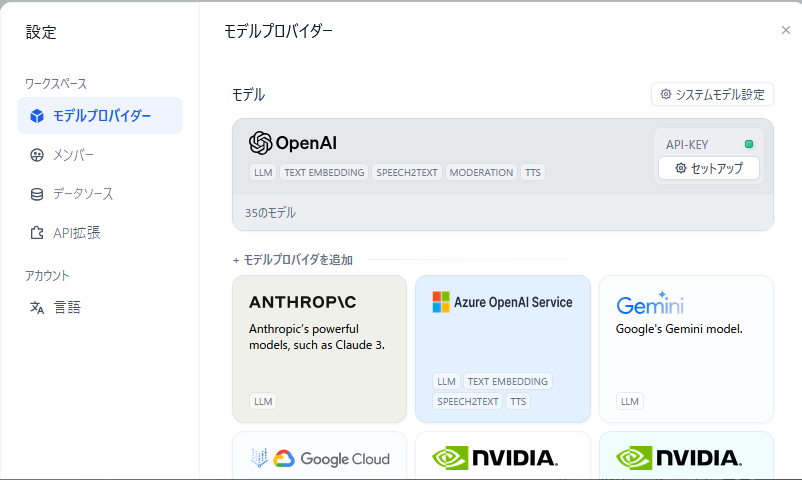Close the settings dialog with X
The width and height of the screenshot is (802, 480).
[786, 30]
